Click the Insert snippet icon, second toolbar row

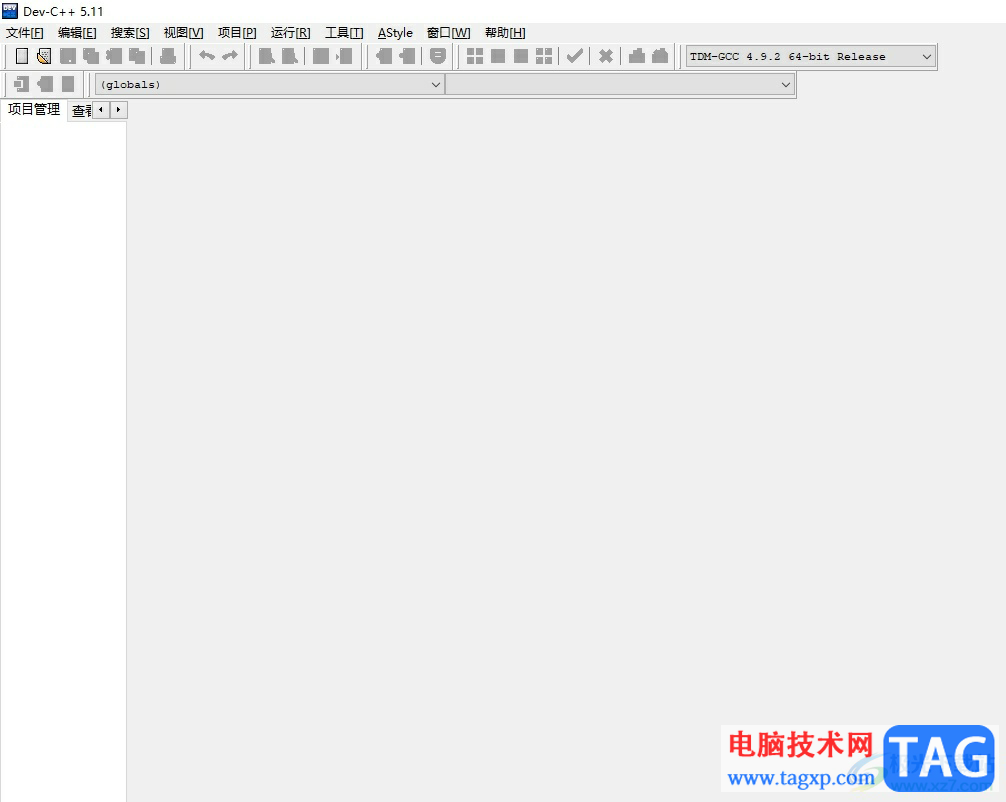coord(21,84)
